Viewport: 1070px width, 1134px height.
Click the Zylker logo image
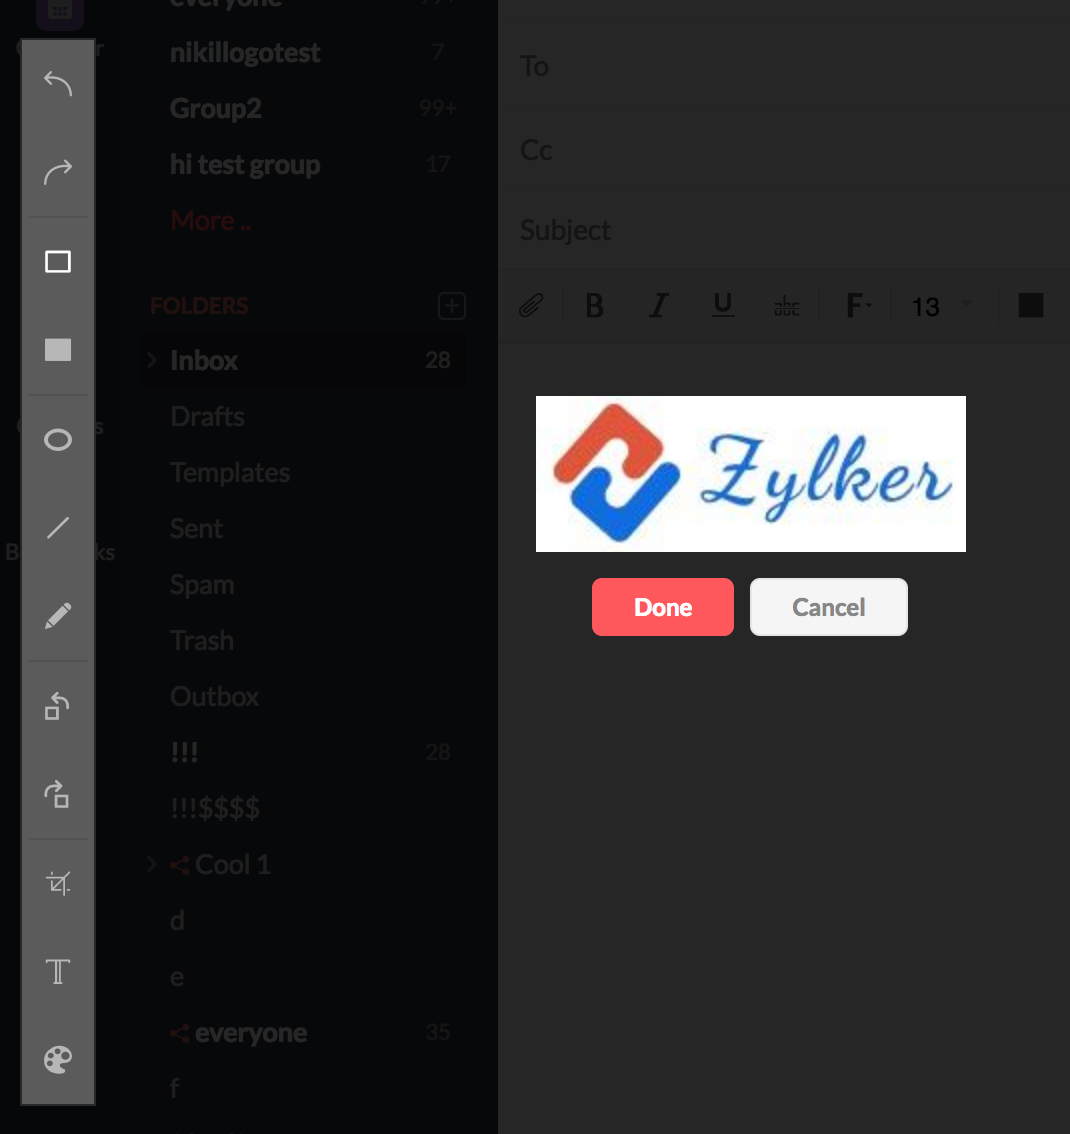click(x=750, y=474)
